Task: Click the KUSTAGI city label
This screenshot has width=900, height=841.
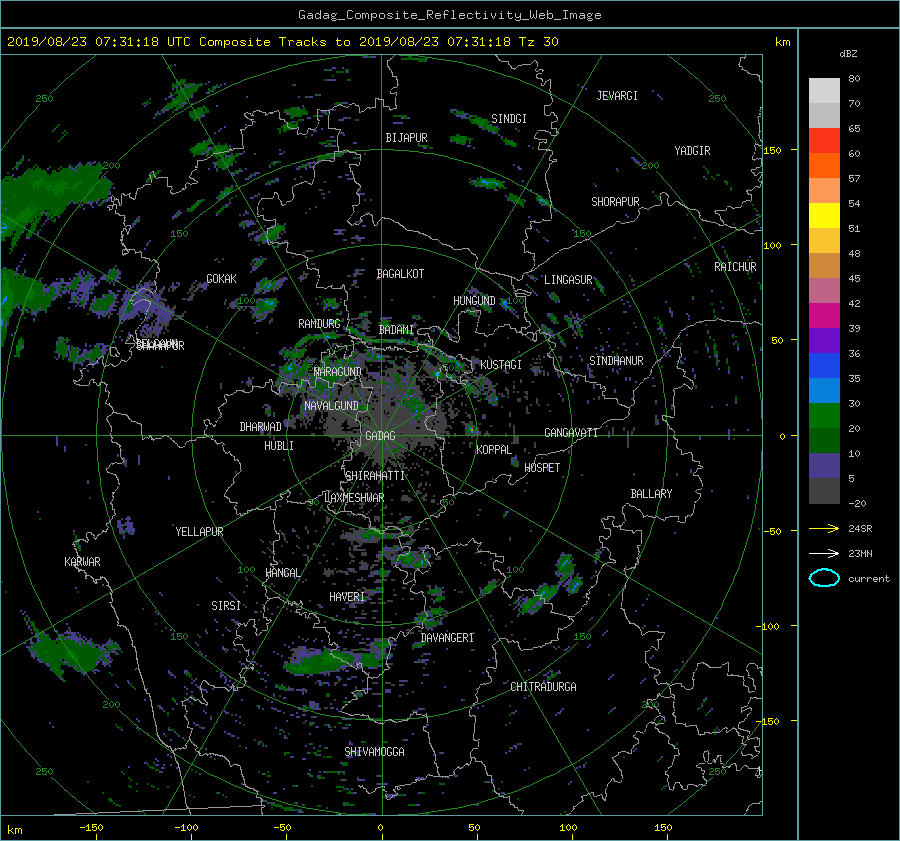Action: 501,365
